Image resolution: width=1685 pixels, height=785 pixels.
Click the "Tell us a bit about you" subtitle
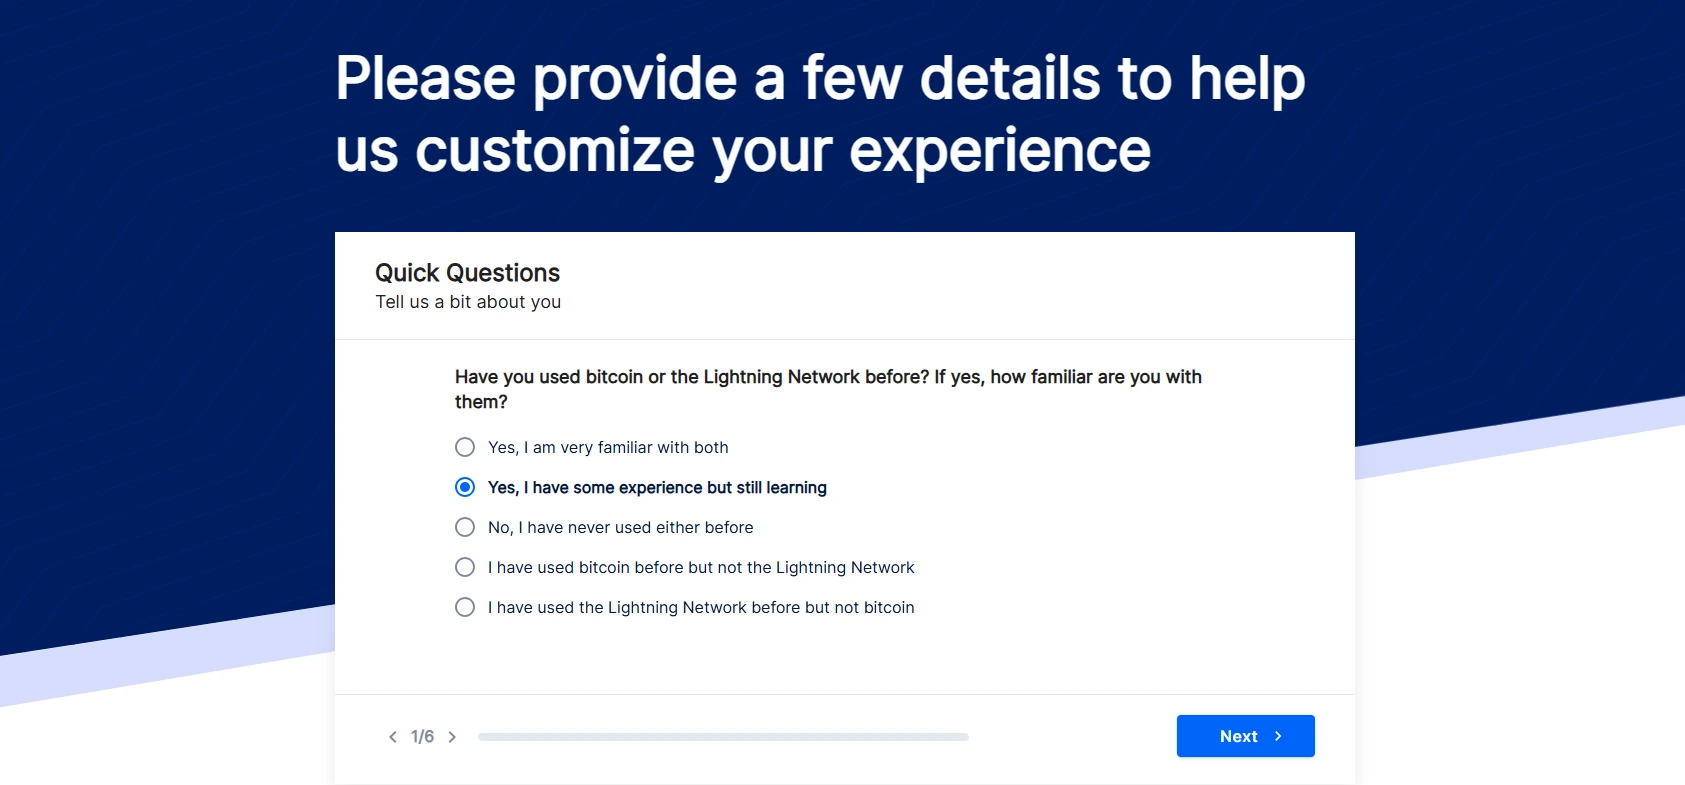click(468, 302)
